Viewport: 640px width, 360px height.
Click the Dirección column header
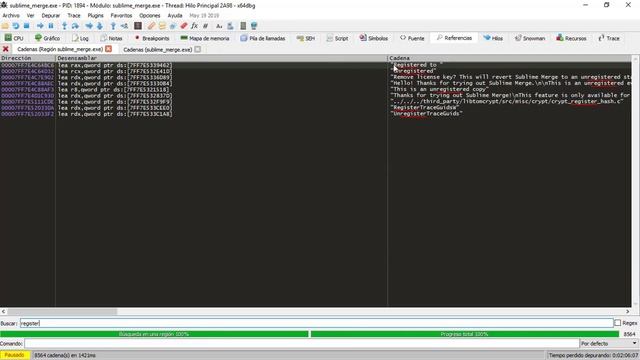click(27, 58)
